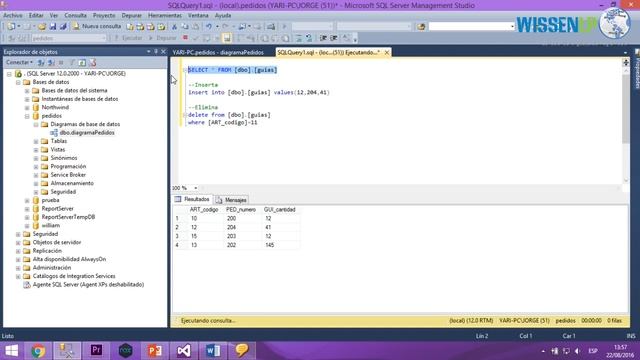Click the last icon in Object Explorer toolbar
This screenshot has height=360, width=640.
[x=93, y=63]
